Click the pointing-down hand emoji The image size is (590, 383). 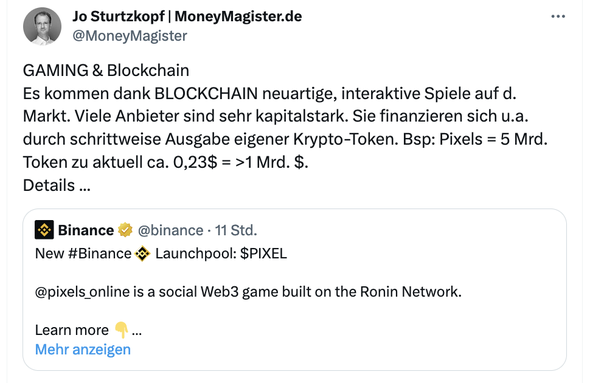tap(122, 330)
